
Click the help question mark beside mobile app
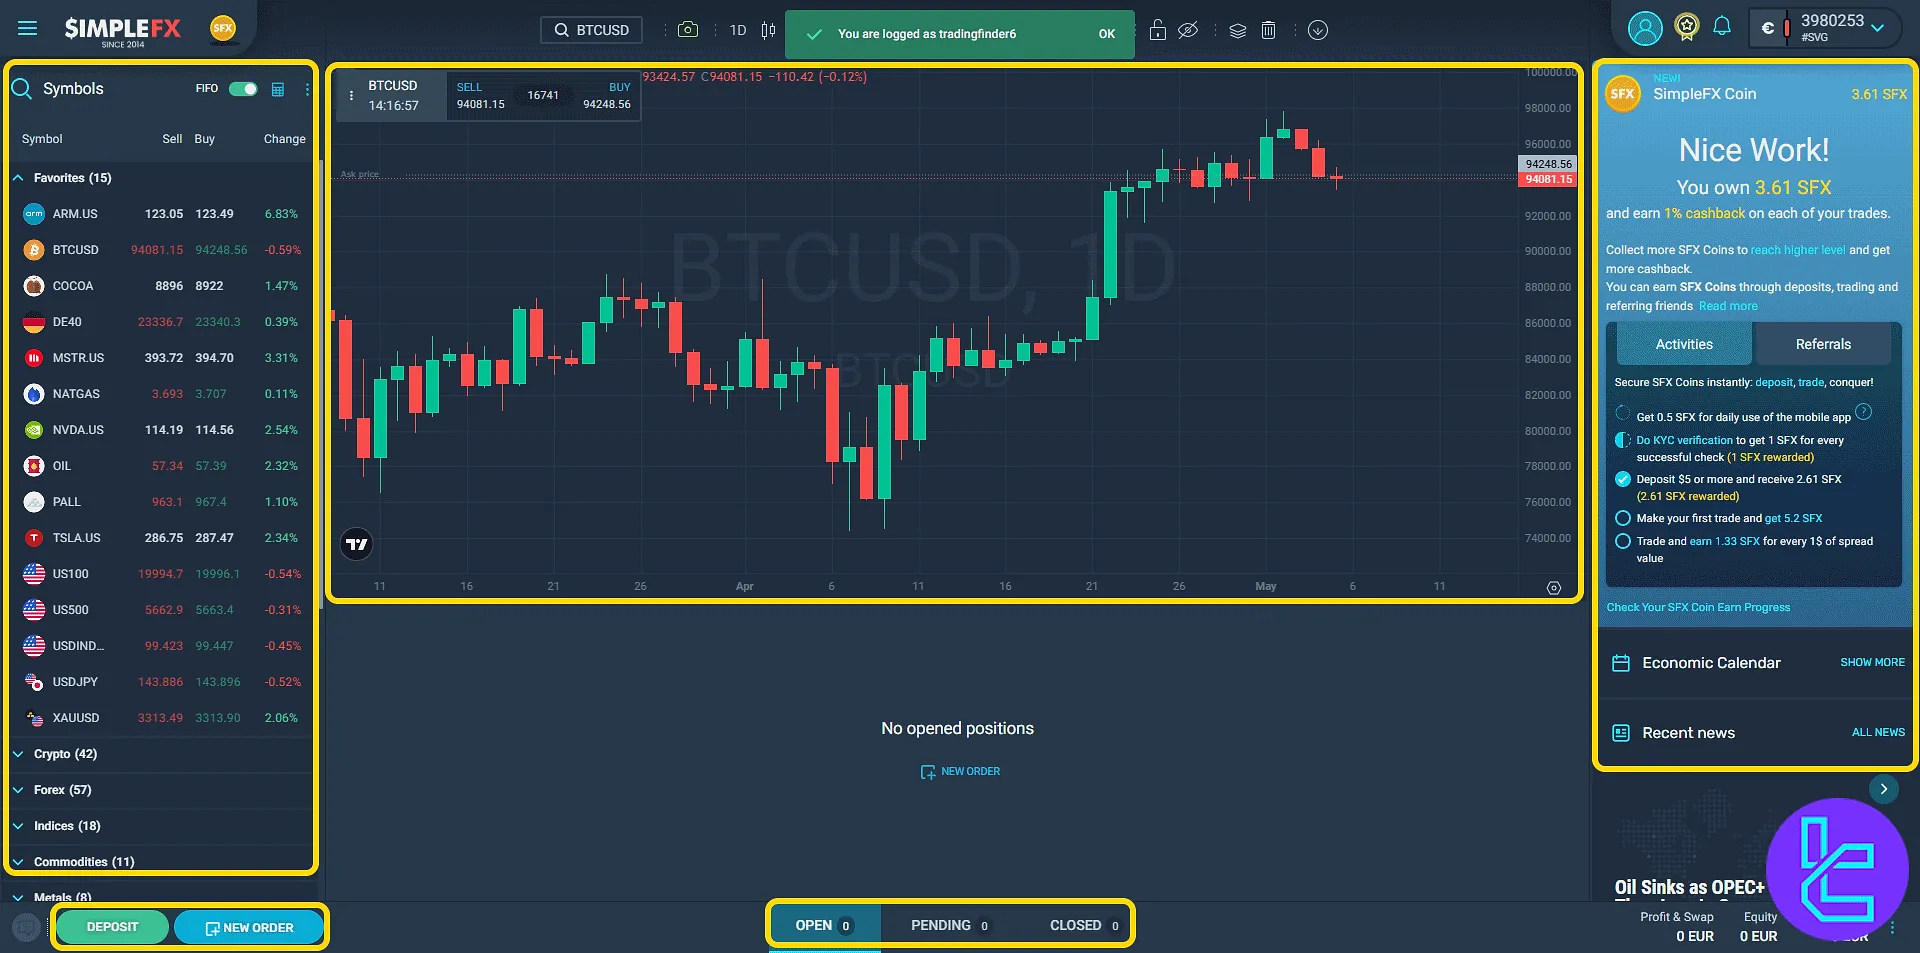1864,412
